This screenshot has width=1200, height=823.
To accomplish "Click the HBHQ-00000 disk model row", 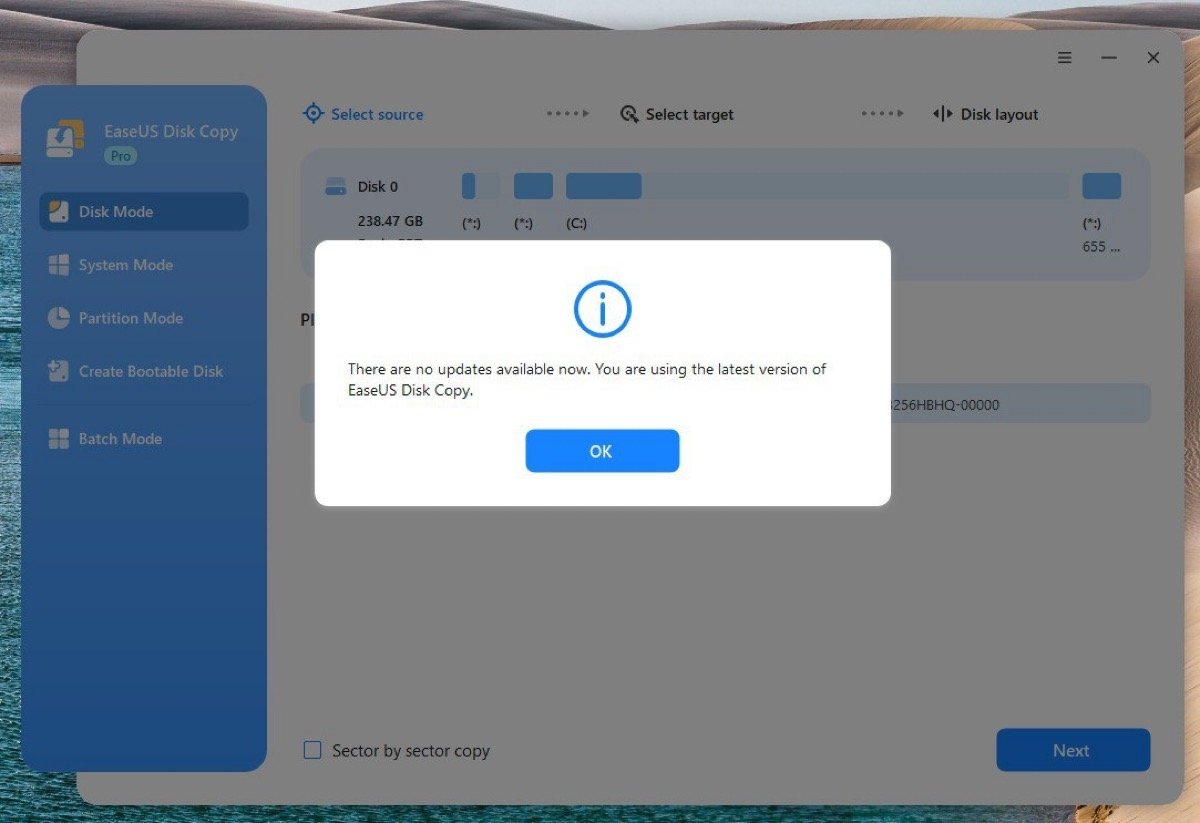I will [x=725, y=405].
